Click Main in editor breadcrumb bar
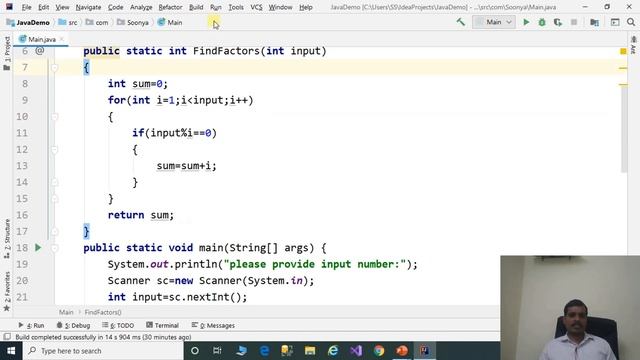 point(66,312)
